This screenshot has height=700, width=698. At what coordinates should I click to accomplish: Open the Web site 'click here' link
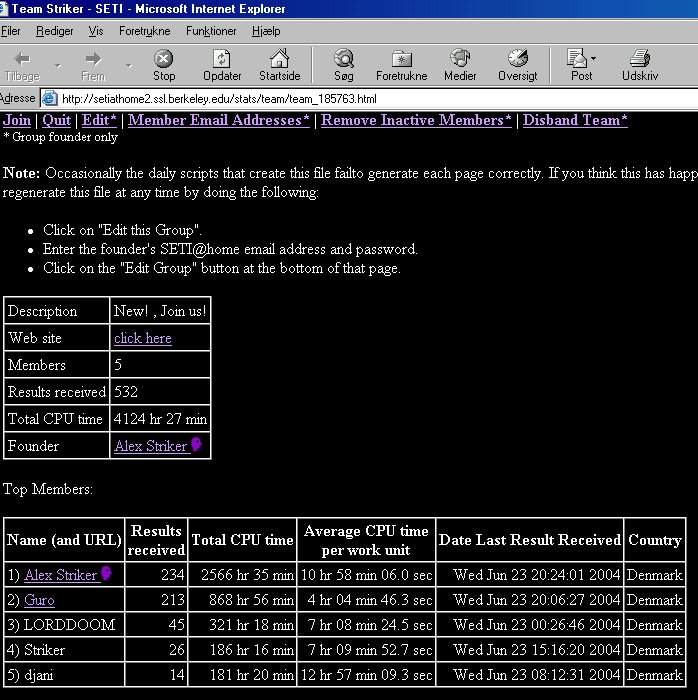[x=143, y=338]
